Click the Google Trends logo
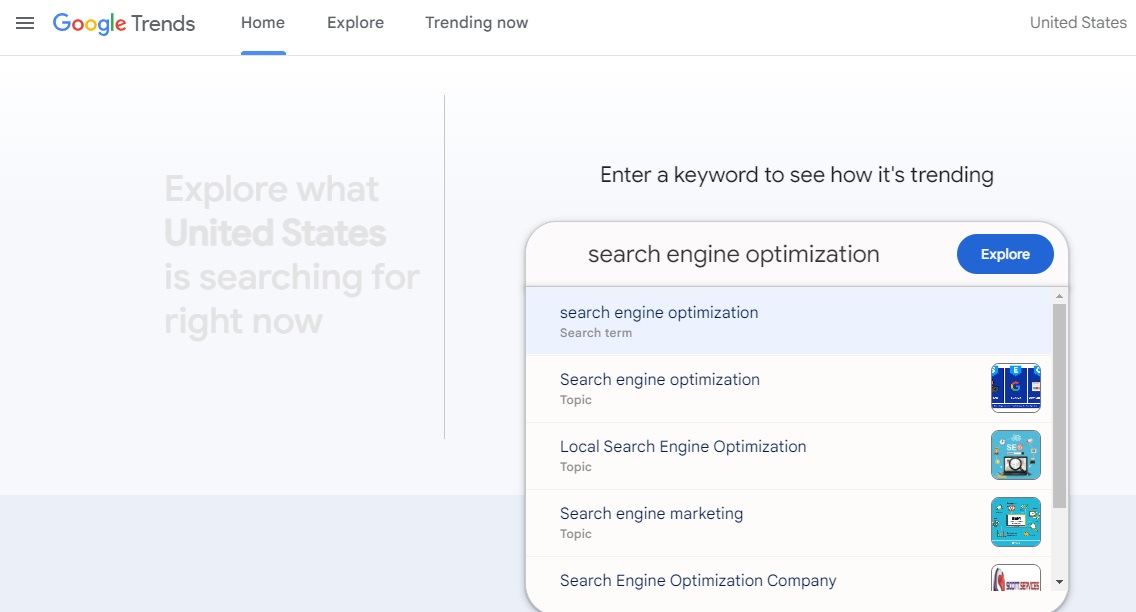The image size is (1136, 612). [x=124, y=23]
